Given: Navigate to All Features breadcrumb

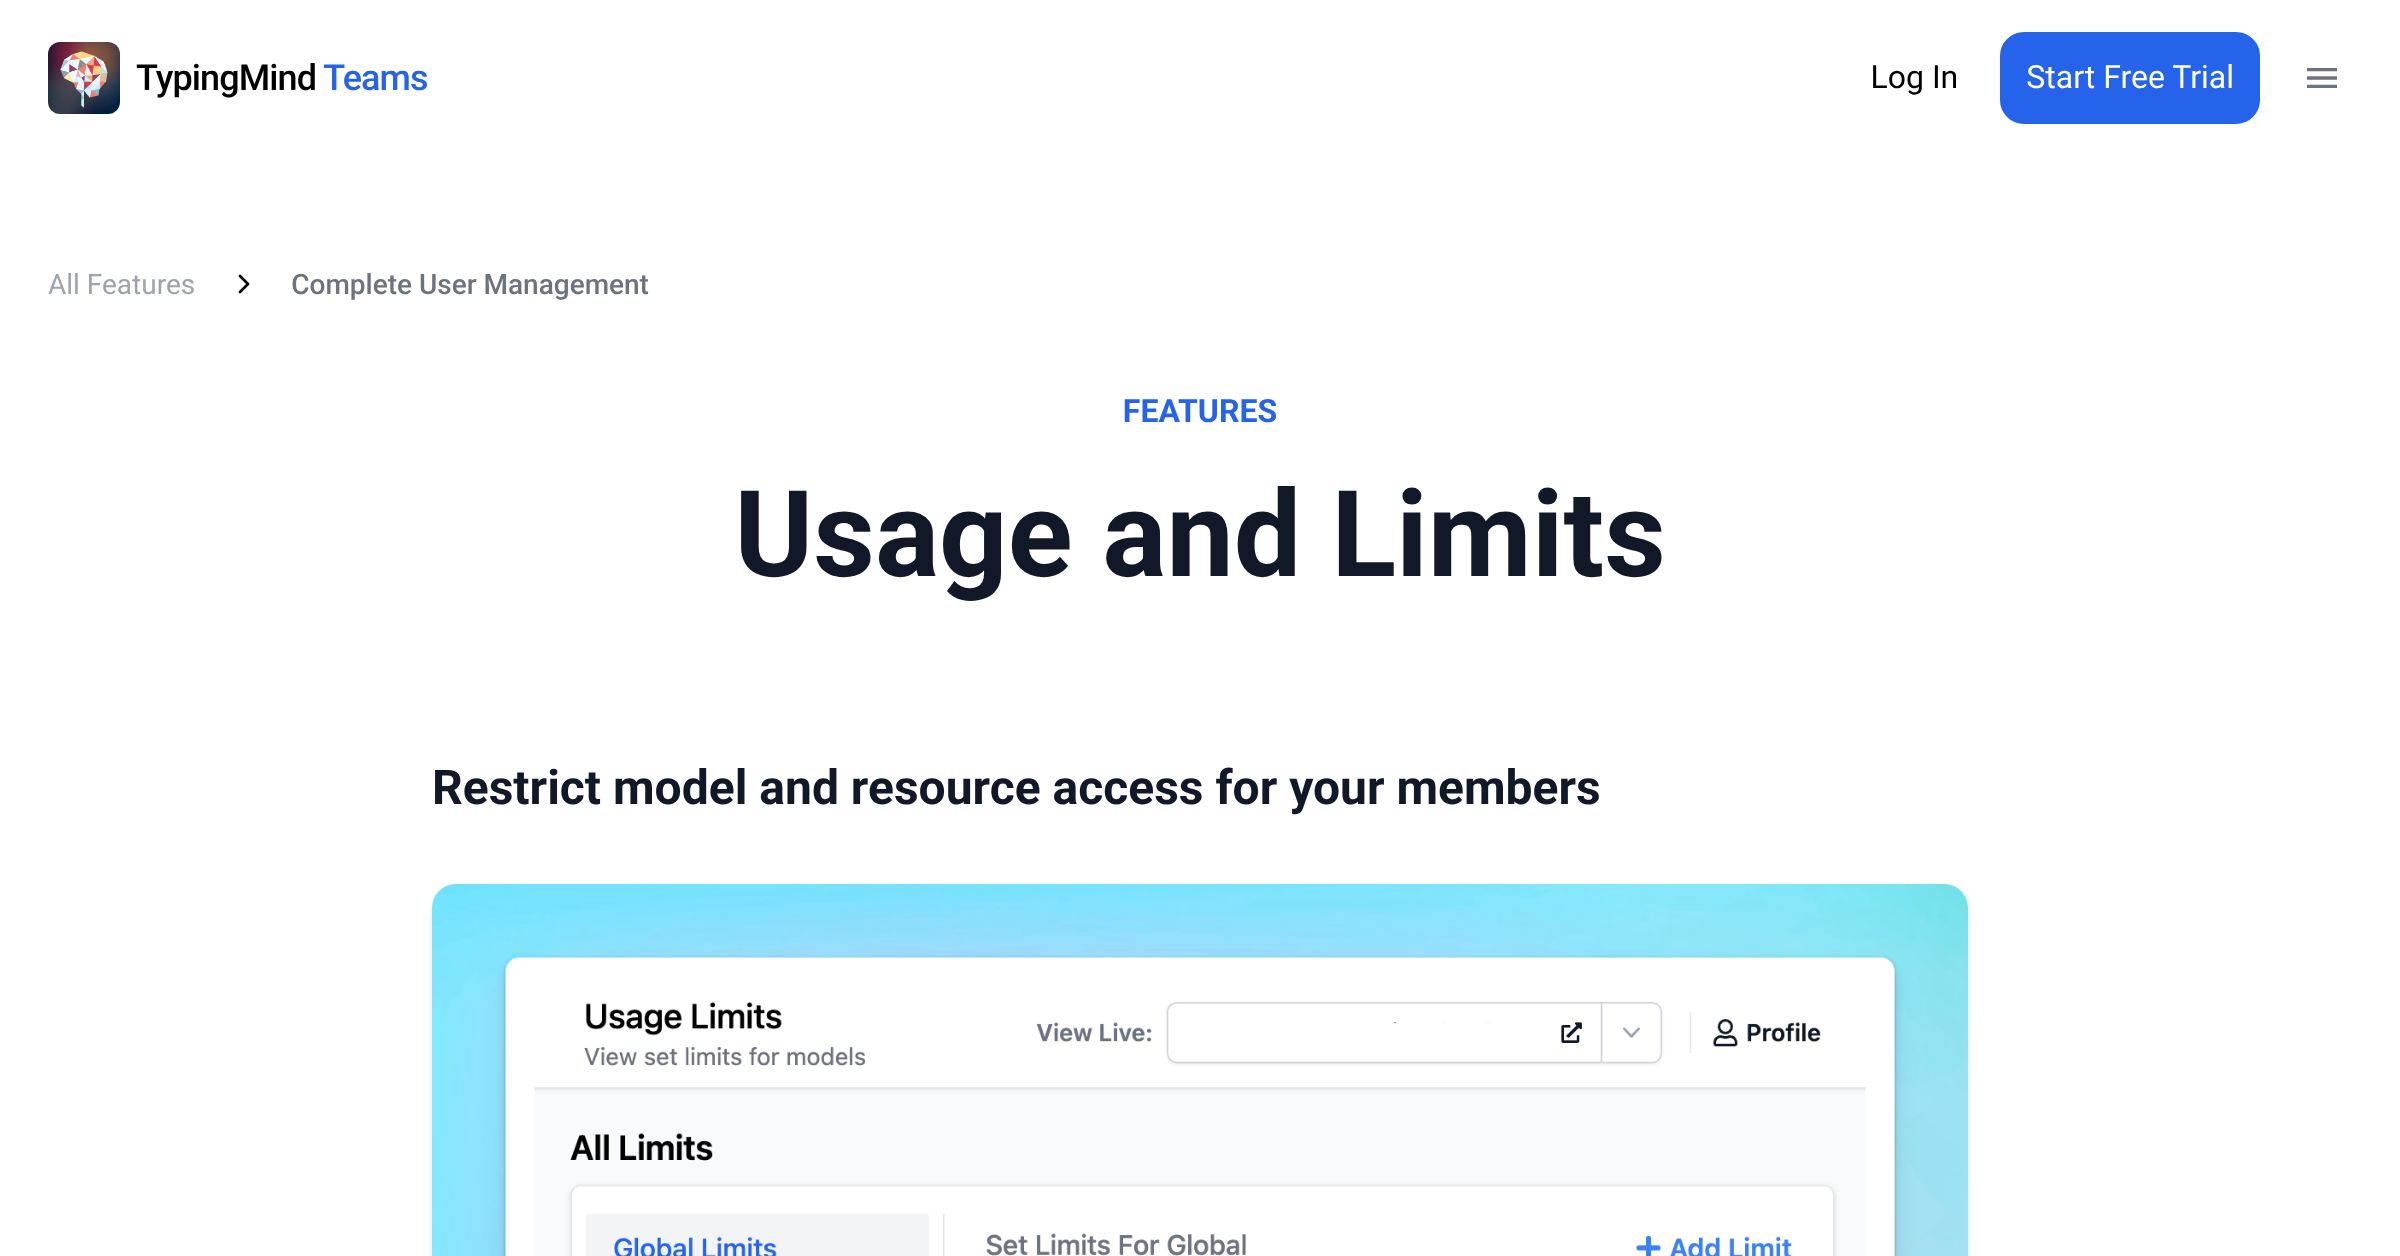Looking at the screenshot, I should click(121, 285).
